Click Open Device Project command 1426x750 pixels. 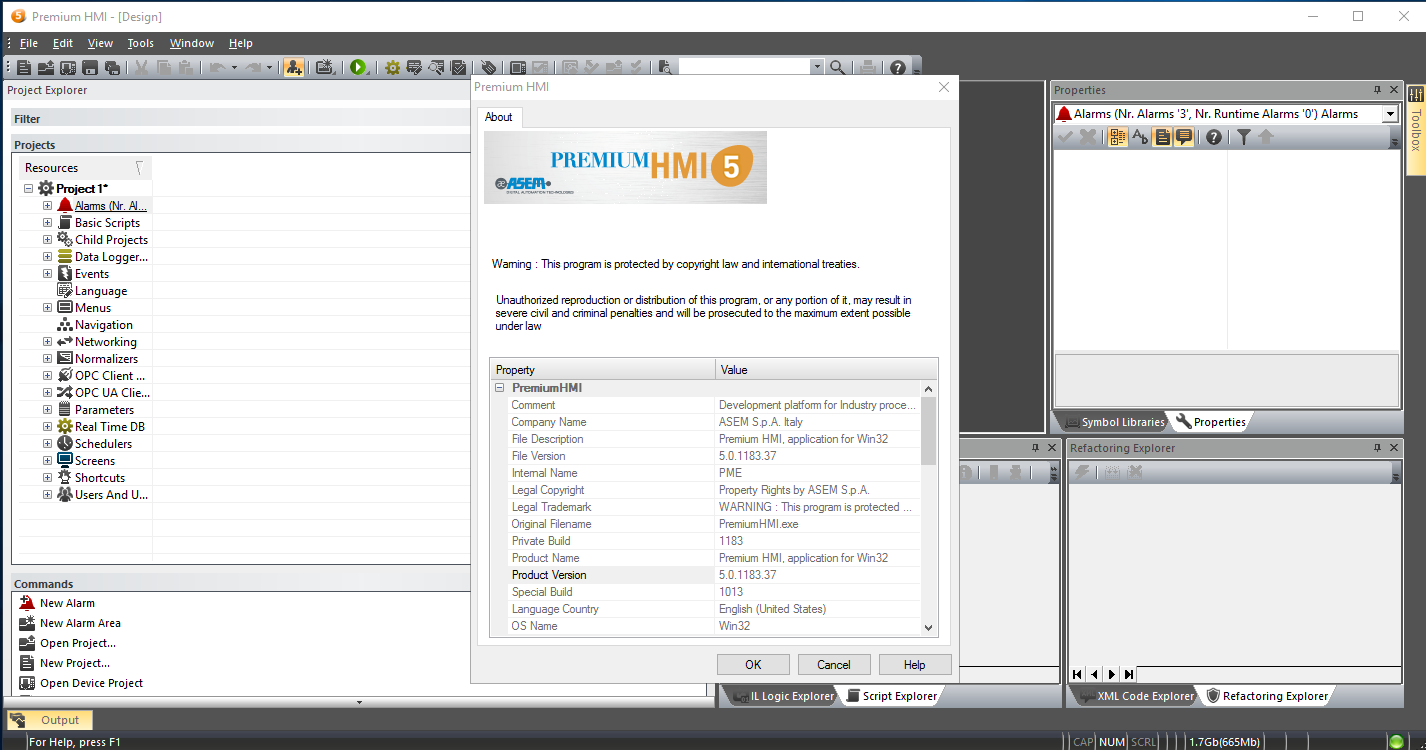pyautogui.click(x=91, y=683)
